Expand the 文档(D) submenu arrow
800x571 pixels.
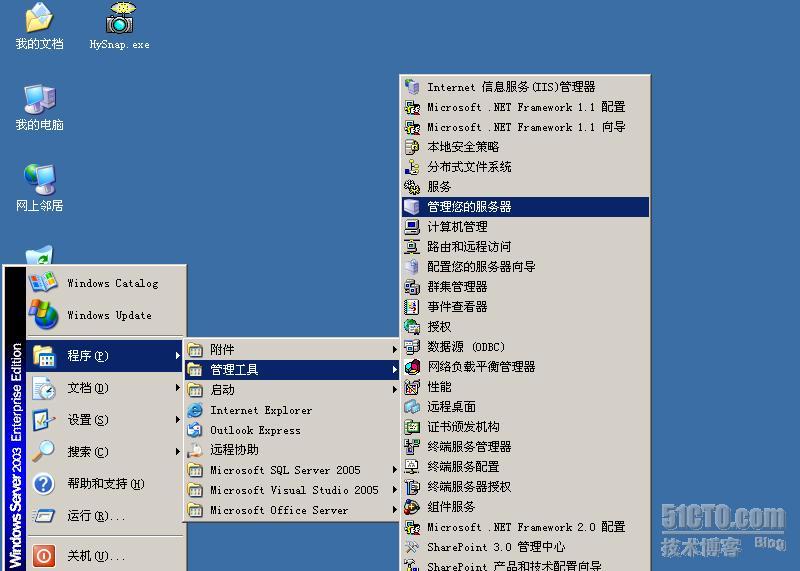coord(177,388)
